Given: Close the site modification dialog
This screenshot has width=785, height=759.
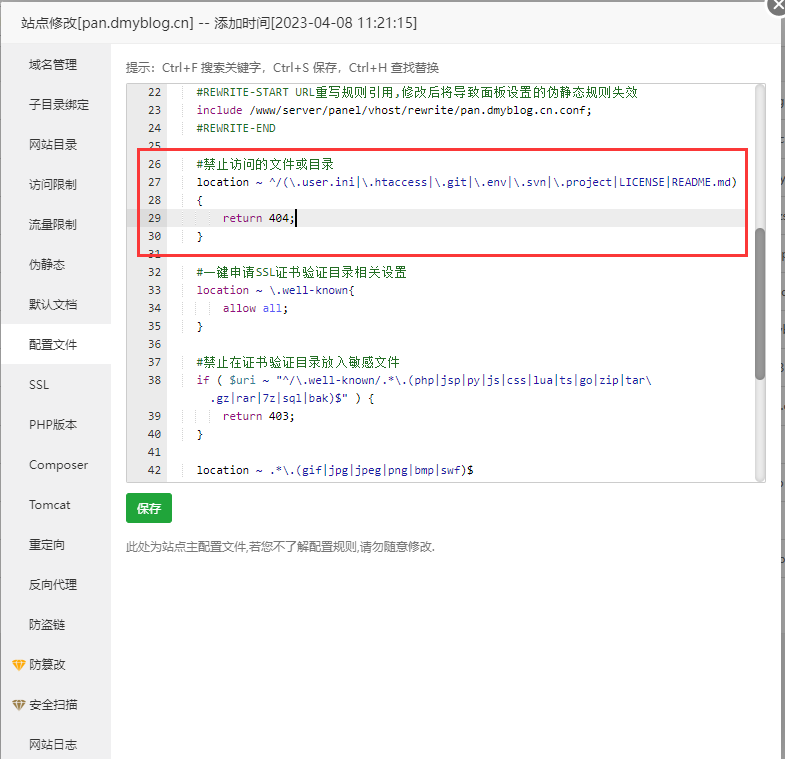Looking at the screenshot, I should 777,6.
